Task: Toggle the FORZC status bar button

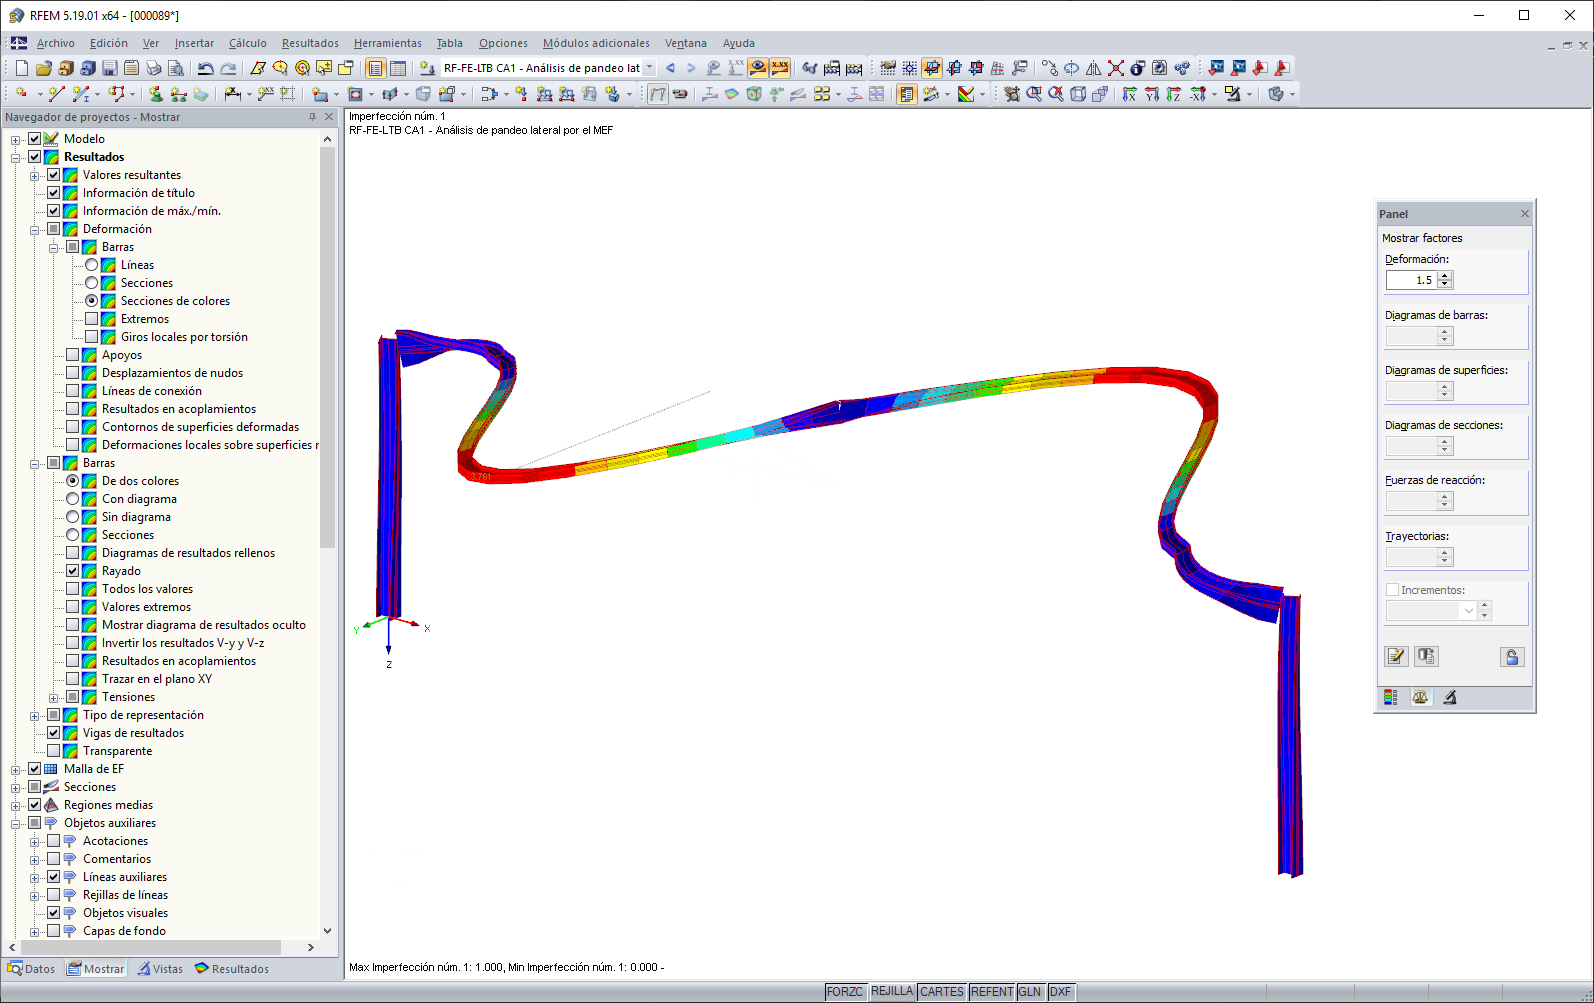Action: [845, 992]
